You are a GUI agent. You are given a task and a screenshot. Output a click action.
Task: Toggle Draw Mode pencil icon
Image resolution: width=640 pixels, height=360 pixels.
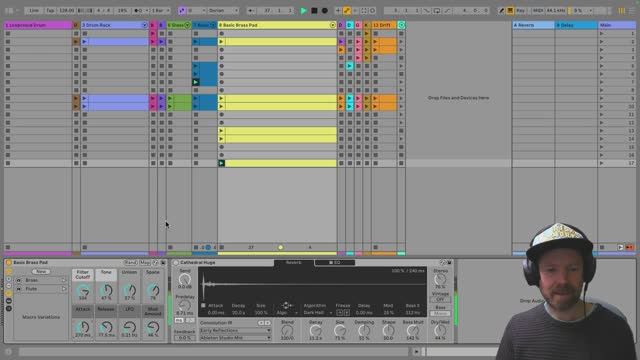501,11
